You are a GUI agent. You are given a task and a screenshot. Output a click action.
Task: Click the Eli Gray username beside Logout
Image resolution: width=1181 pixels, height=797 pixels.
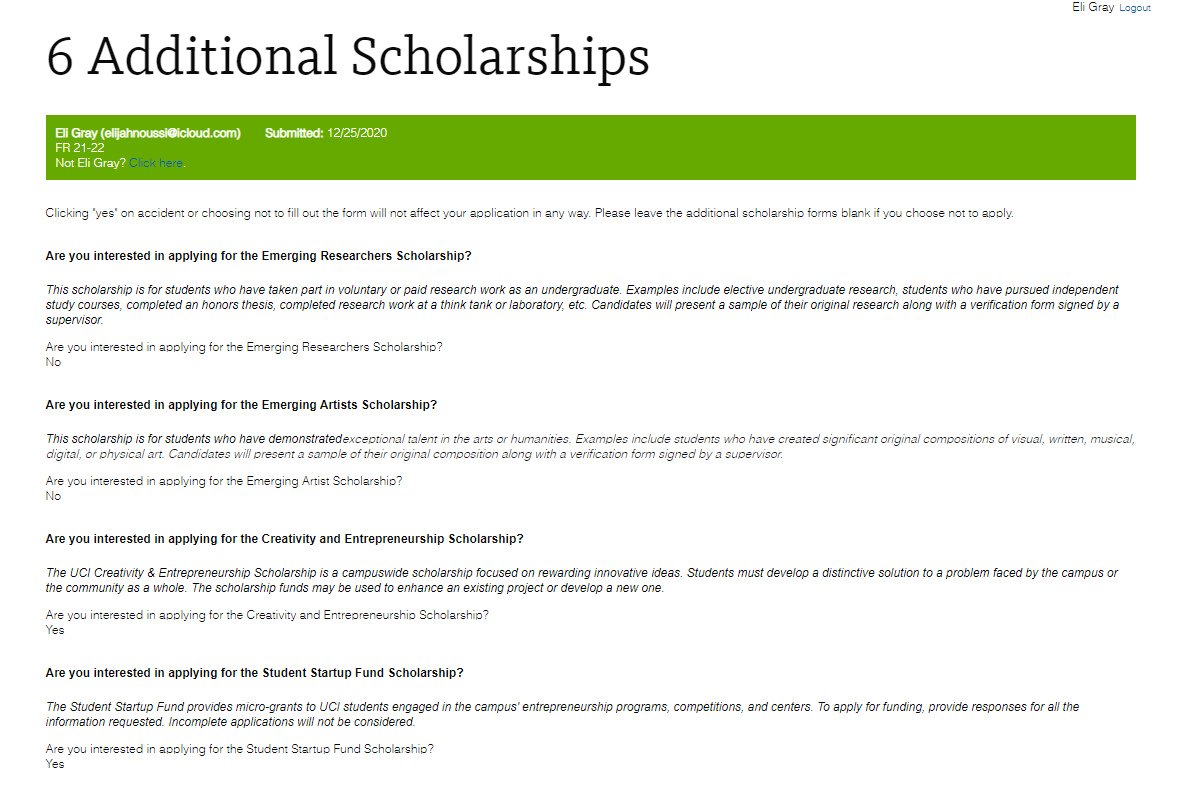coord(1092,7)
